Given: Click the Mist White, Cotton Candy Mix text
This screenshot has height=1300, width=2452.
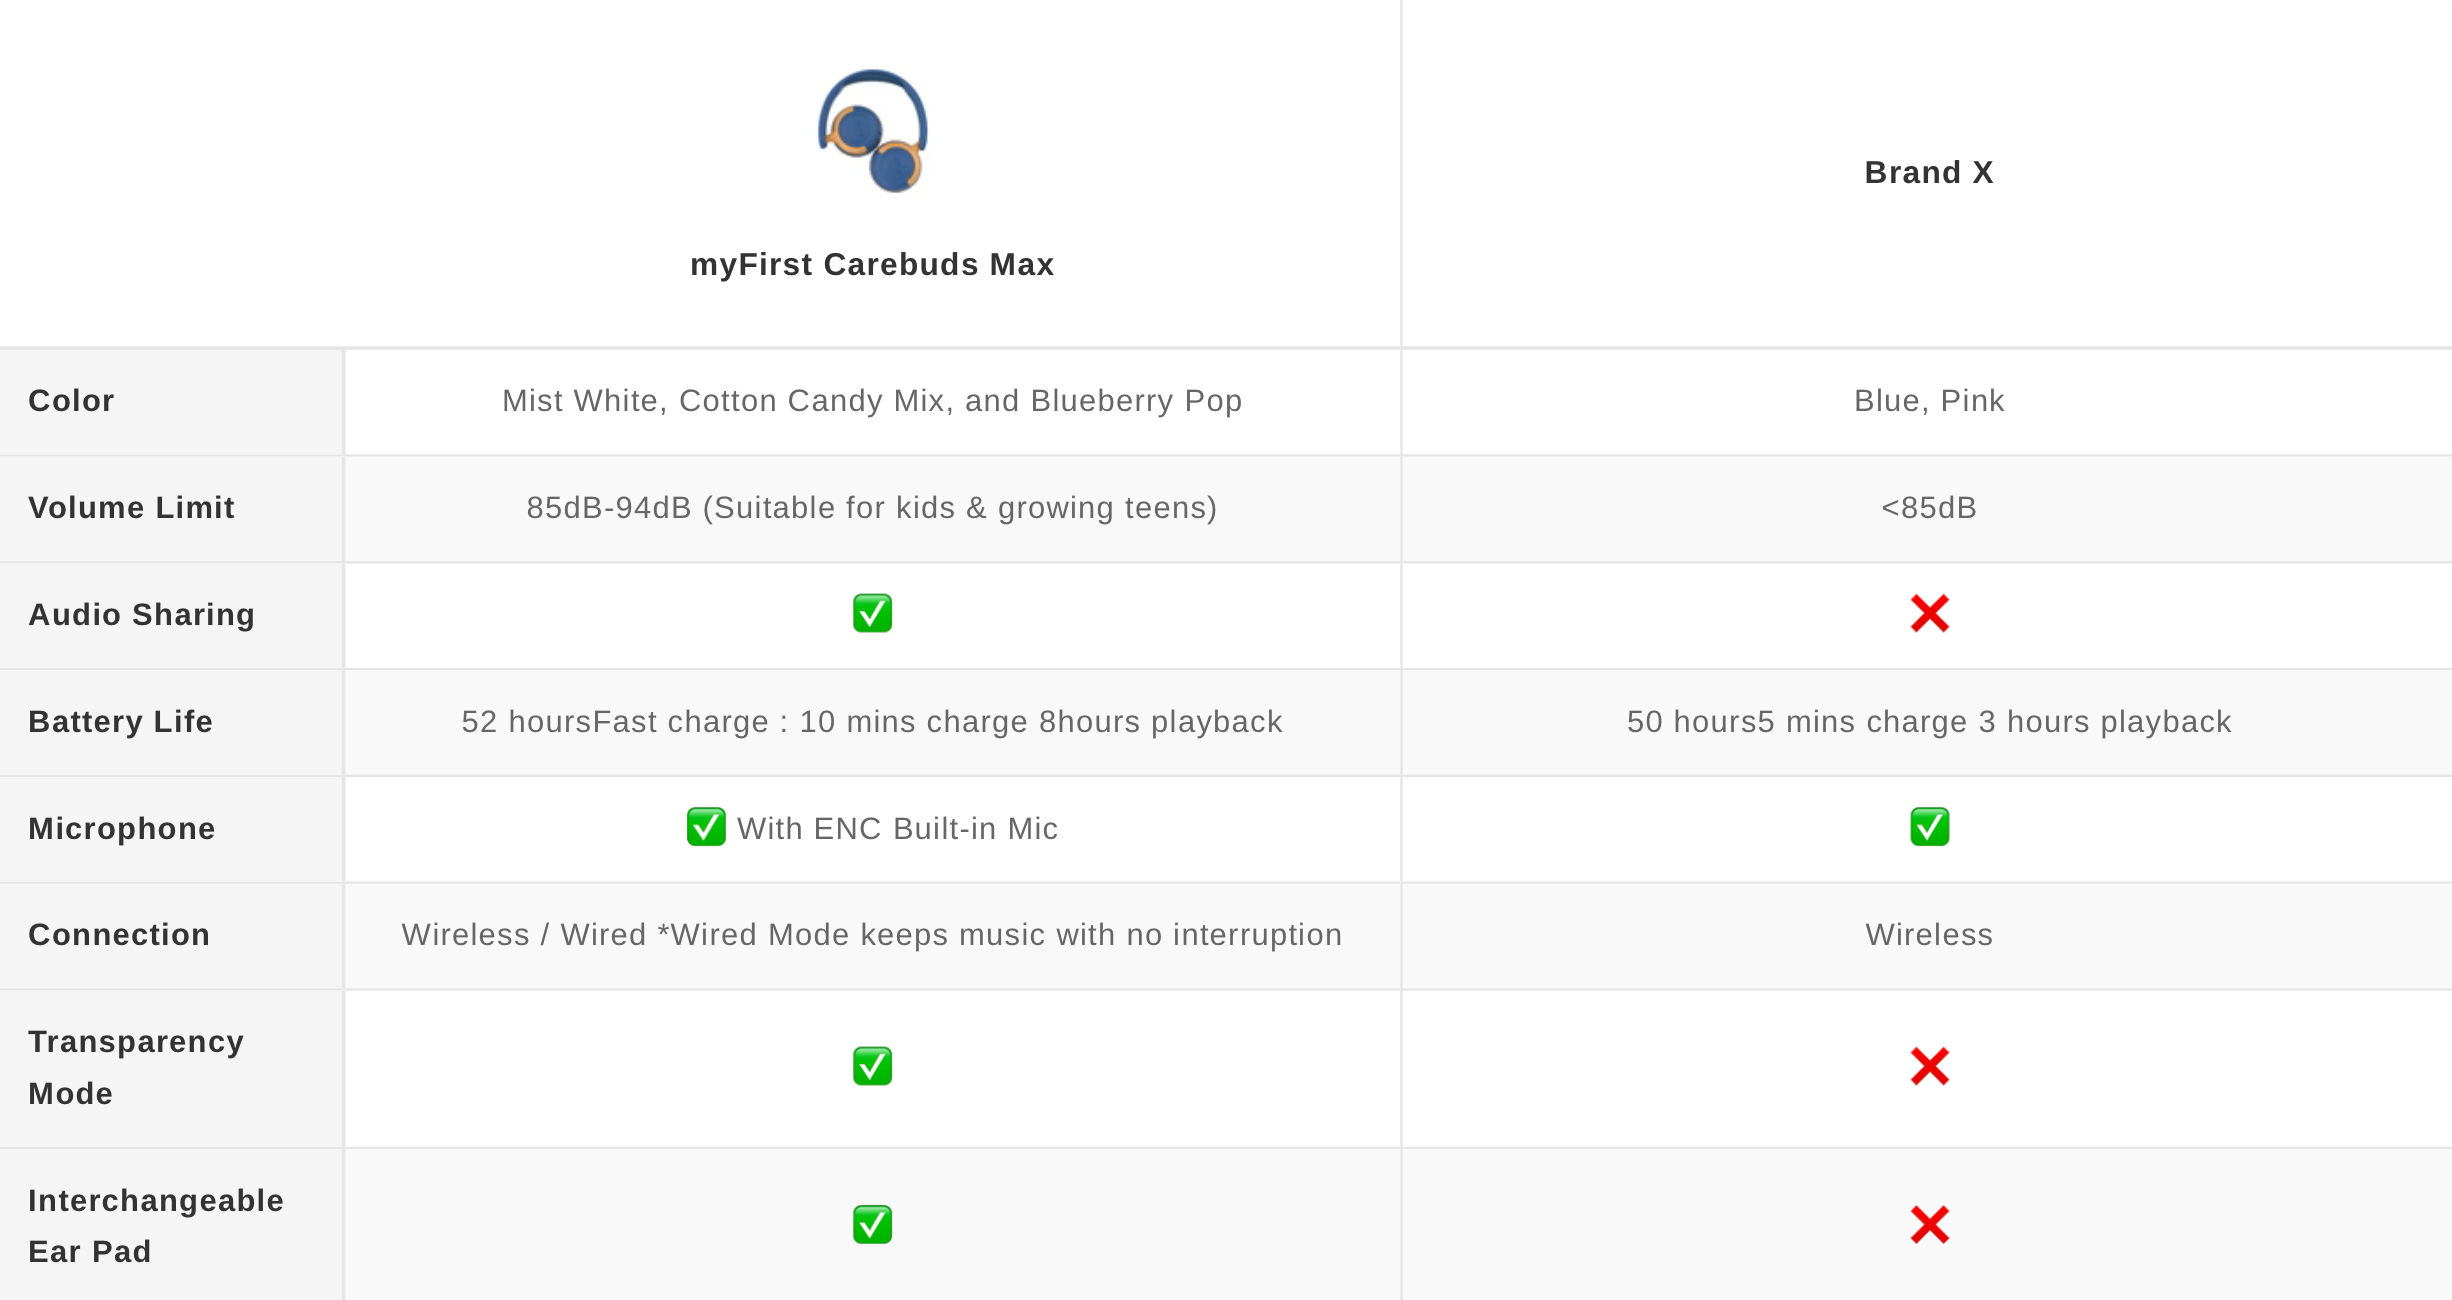Looking at the screenshot, I should click(872, 401).
